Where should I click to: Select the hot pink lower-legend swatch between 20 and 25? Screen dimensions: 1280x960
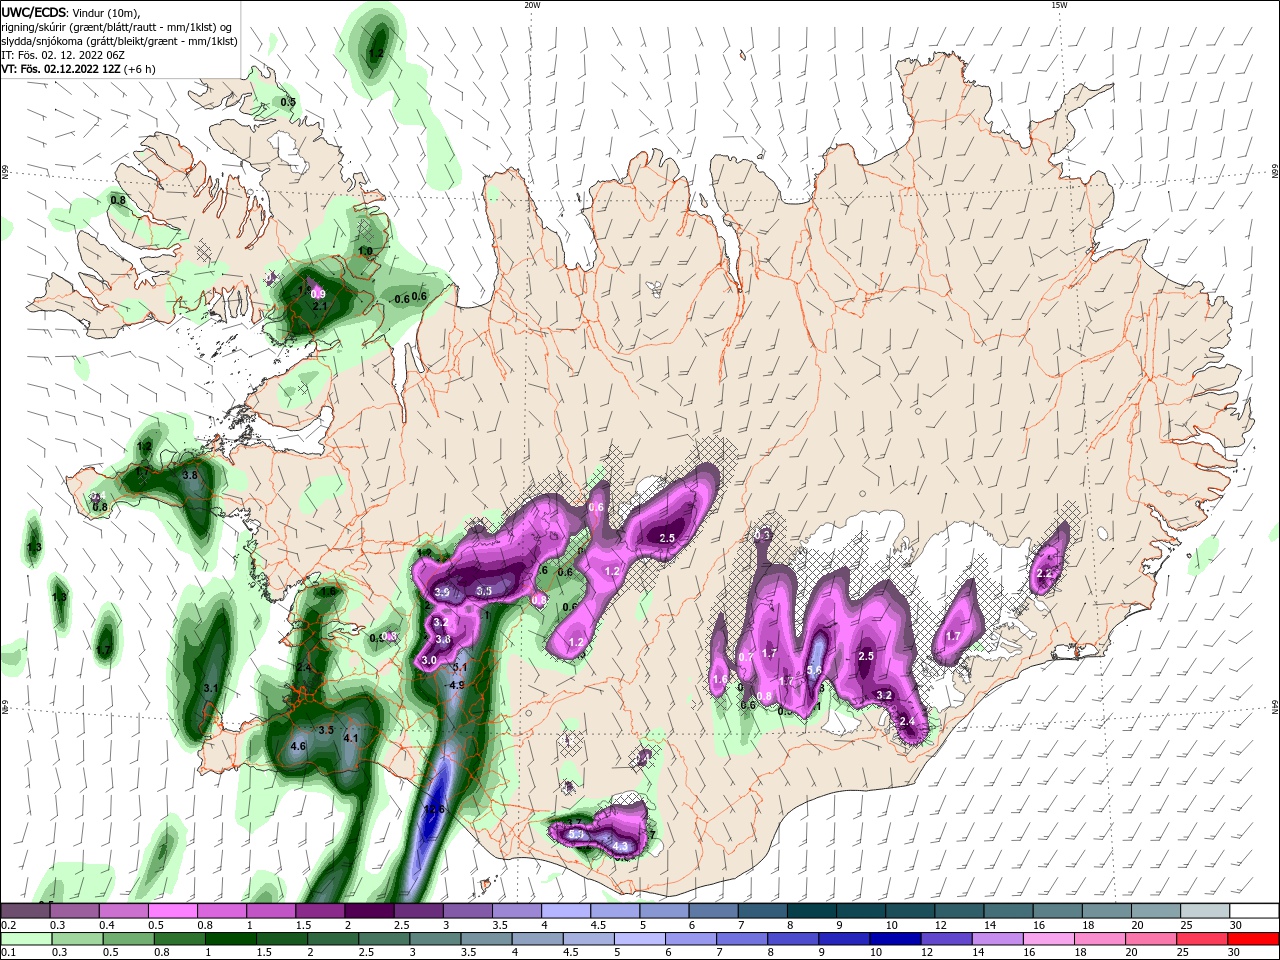pyautogui.click(x=1151, y=939)
